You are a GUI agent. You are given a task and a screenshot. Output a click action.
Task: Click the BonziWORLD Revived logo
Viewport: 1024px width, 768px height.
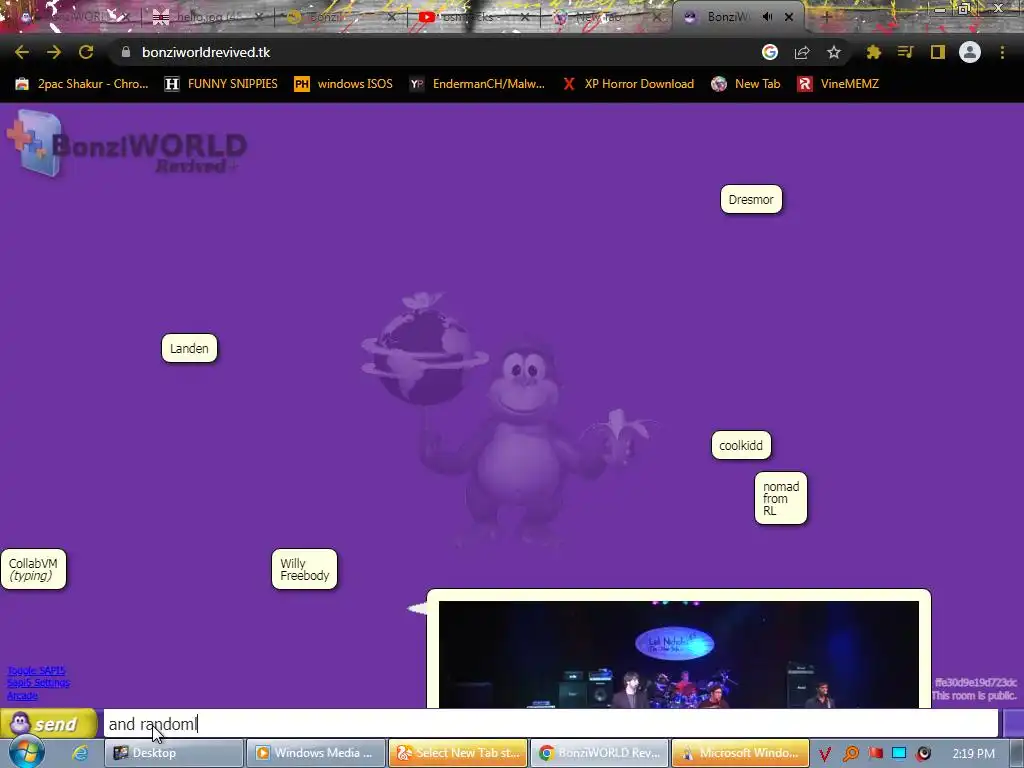coord(127,144)
